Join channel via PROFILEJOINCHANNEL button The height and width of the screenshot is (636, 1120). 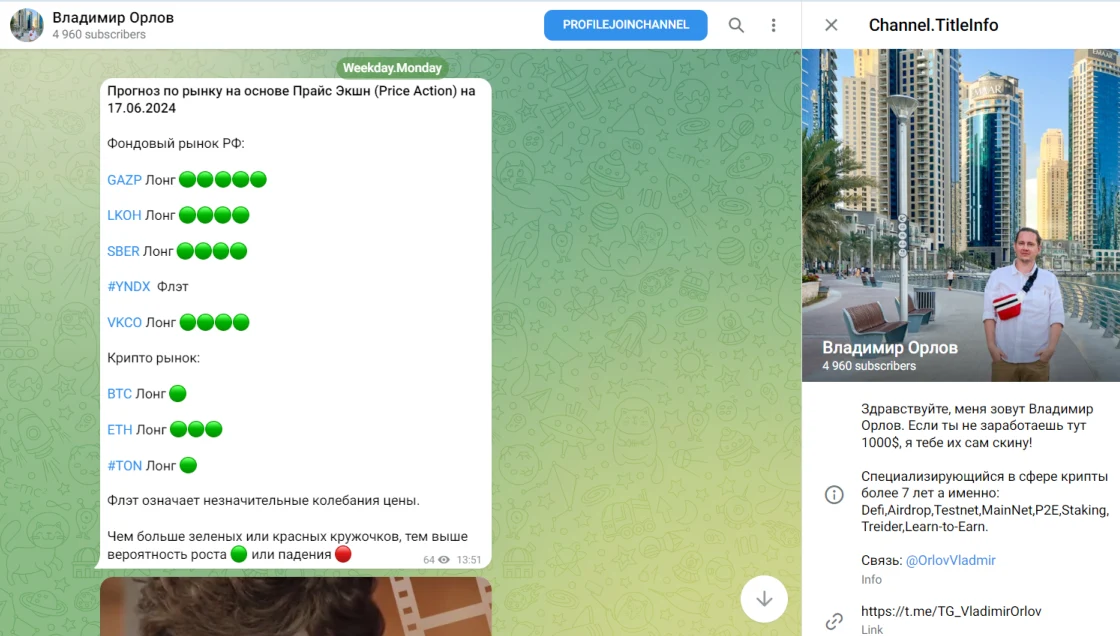click(x=626, y=25)
